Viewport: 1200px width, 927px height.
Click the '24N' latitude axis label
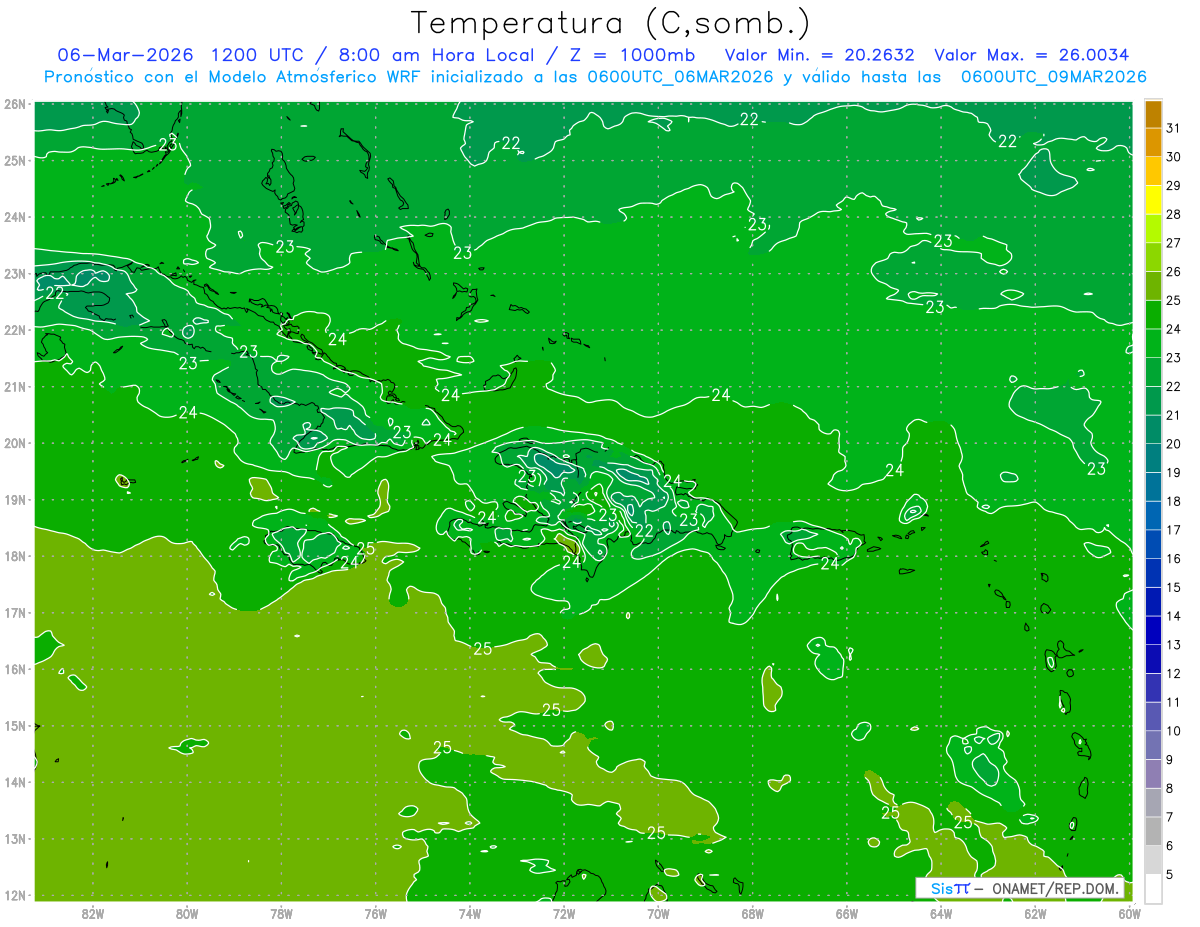[x=15, y=217]
